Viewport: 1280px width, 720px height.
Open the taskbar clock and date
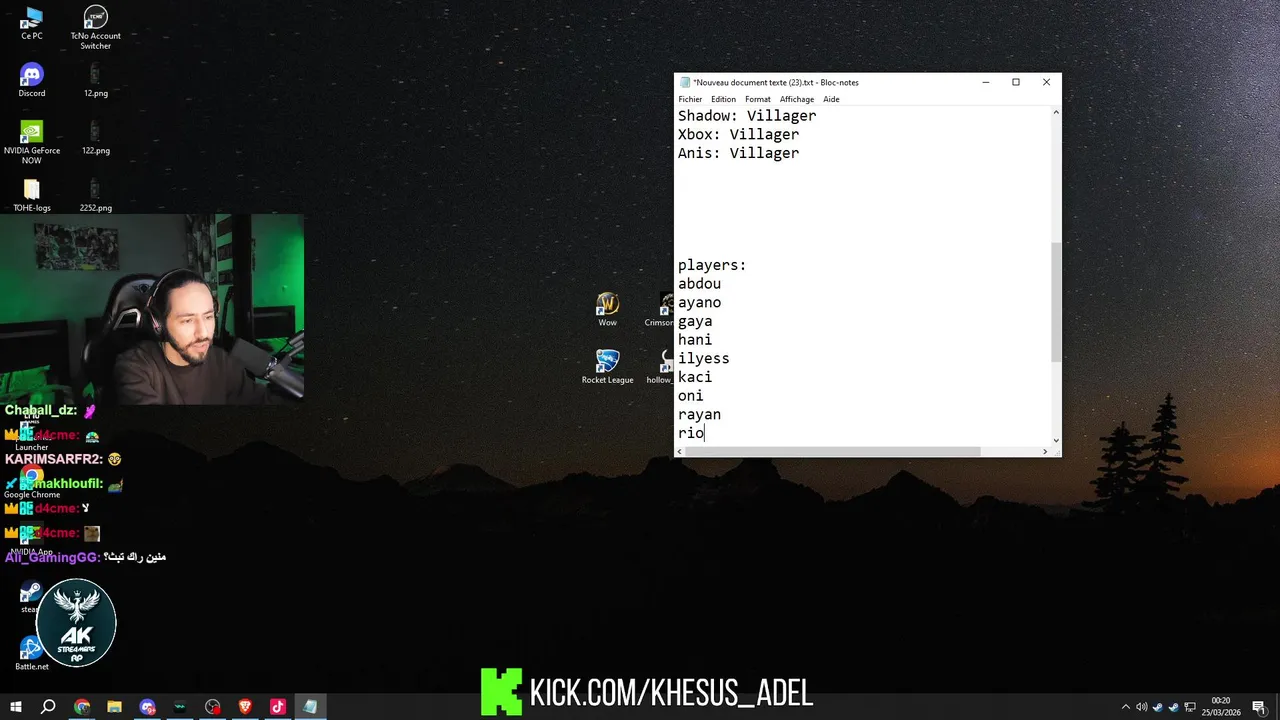(x=1221, y=707)
